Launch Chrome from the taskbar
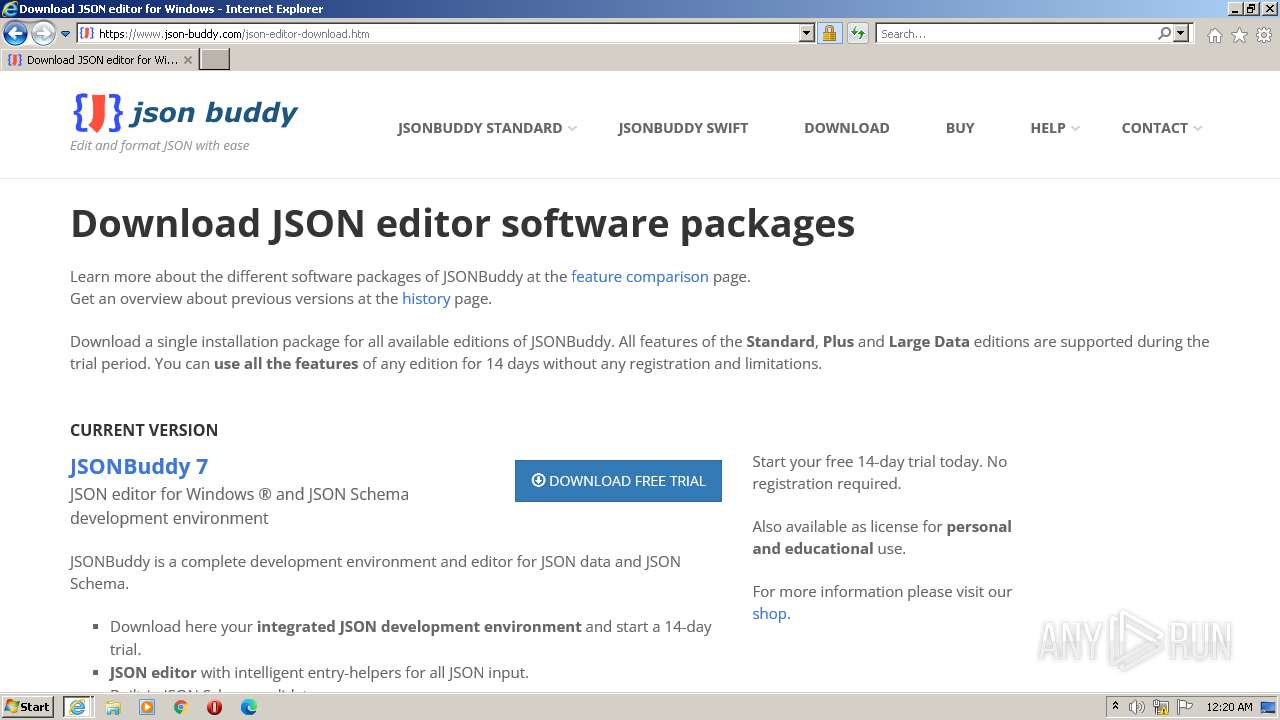Screen dimensions: 1280x720 pos(181,707)
